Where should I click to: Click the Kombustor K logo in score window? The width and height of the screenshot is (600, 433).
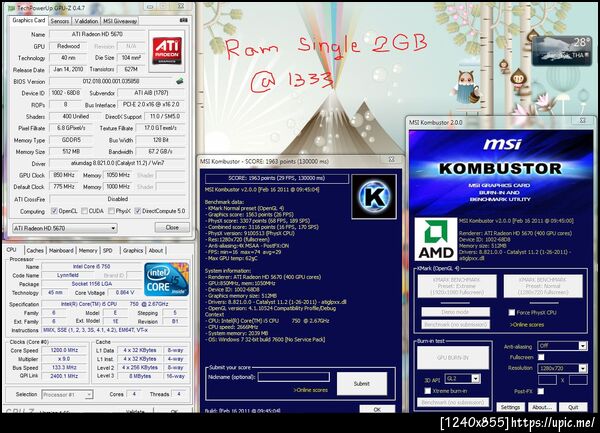[374, 196]
